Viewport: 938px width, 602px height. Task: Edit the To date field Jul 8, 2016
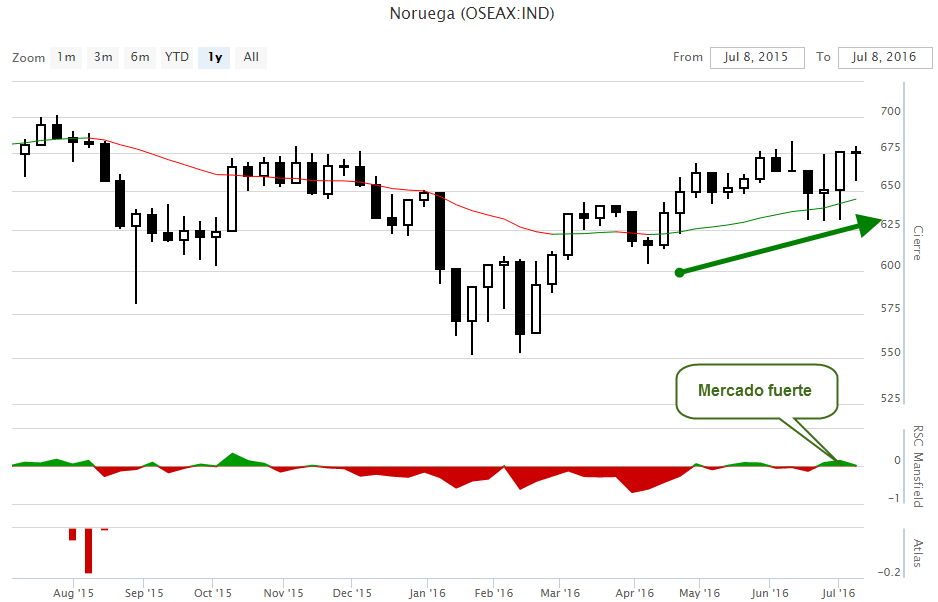point(885,57)
